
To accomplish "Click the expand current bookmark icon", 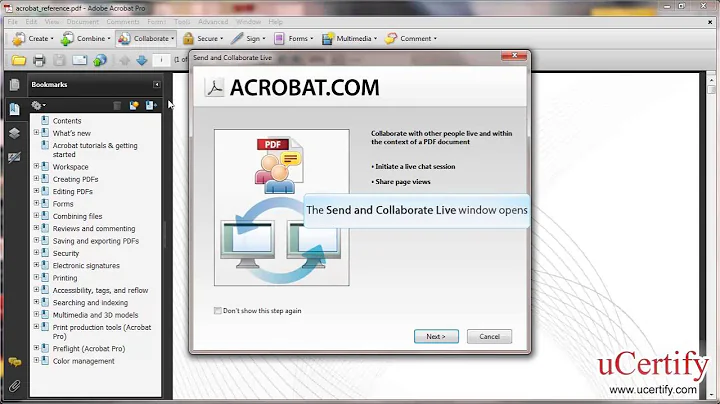I will tap(151, 106).
